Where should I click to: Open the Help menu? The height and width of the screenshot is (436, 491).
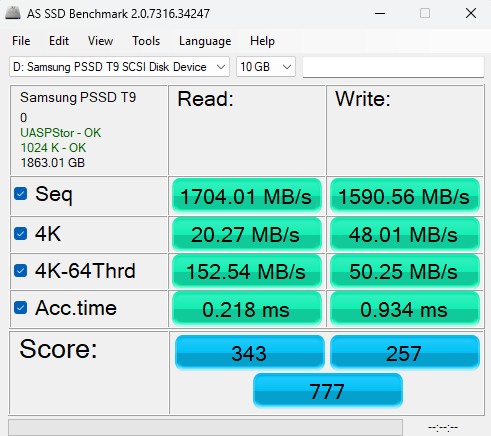[x=262, y=41]
